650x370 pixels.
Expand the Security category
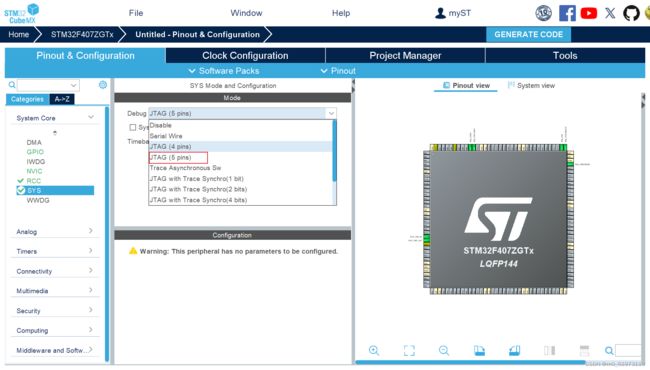coord(91,310)
